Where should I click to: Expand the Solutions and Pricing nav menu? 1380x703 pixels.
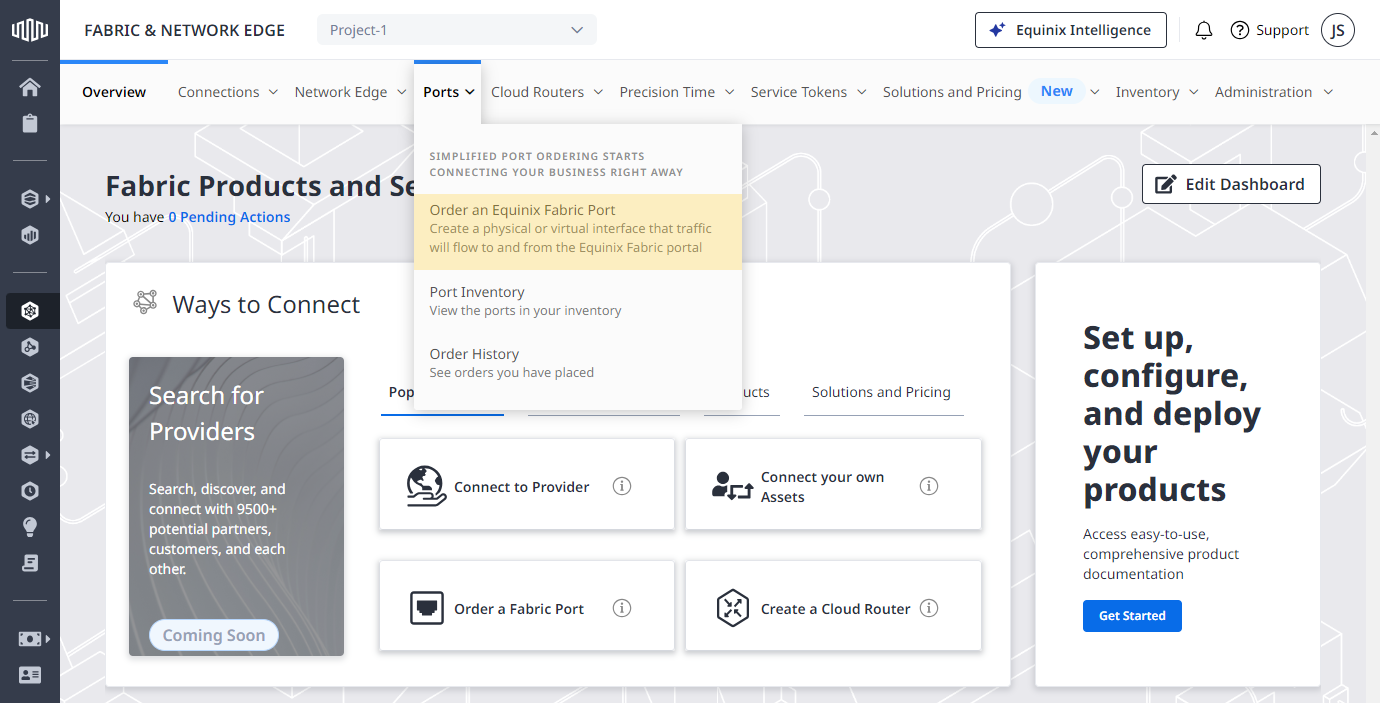click(991, 92)
